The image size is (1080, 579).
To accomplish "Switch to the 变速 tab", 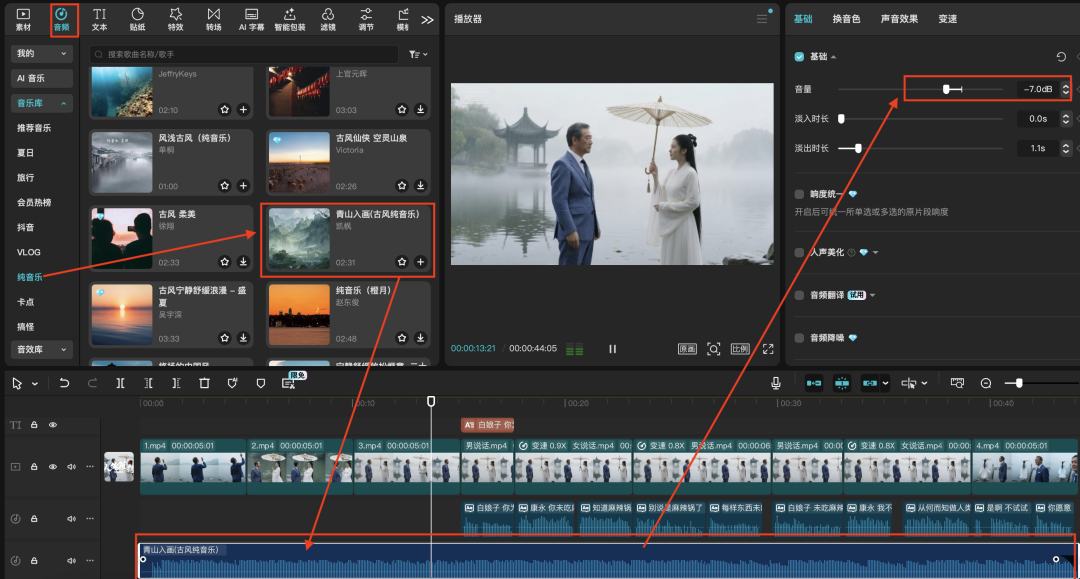I will tap(947, 19).
